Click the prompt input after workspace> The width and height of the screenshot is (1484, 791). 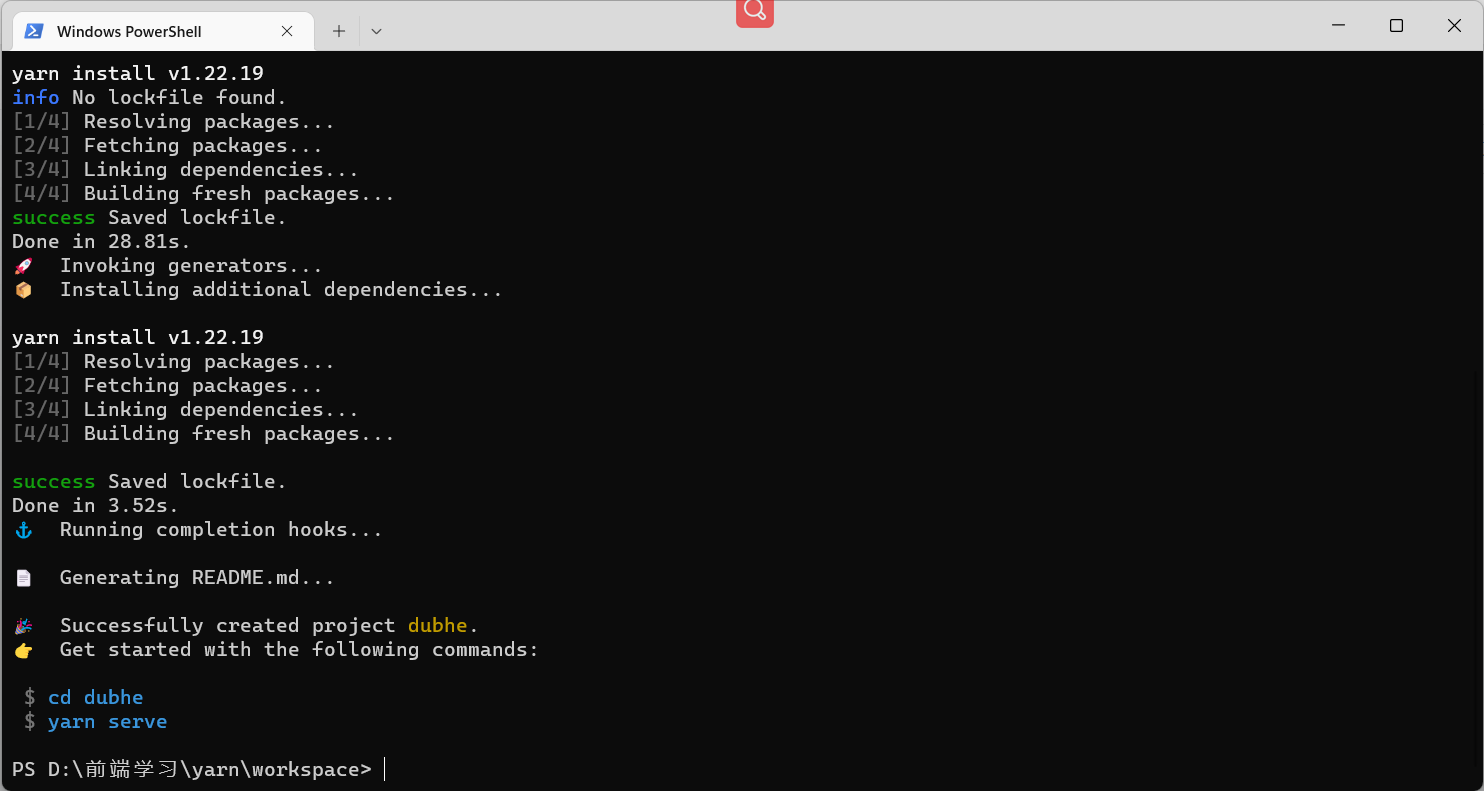385,769
